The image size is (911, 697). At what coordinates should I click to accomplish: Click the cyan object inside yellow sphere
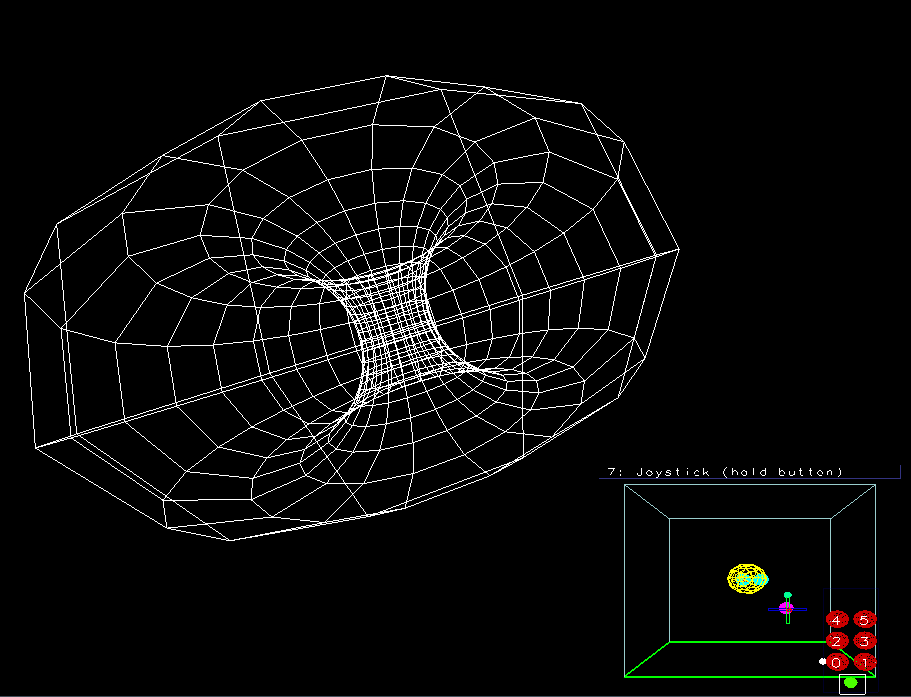[x=747, y=578]
